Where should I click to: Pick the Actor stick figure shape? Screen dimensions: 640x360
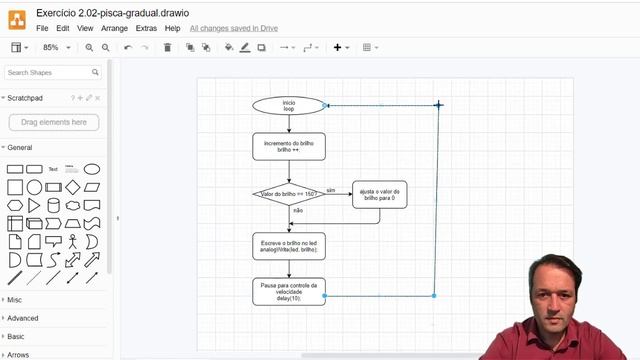73,242
